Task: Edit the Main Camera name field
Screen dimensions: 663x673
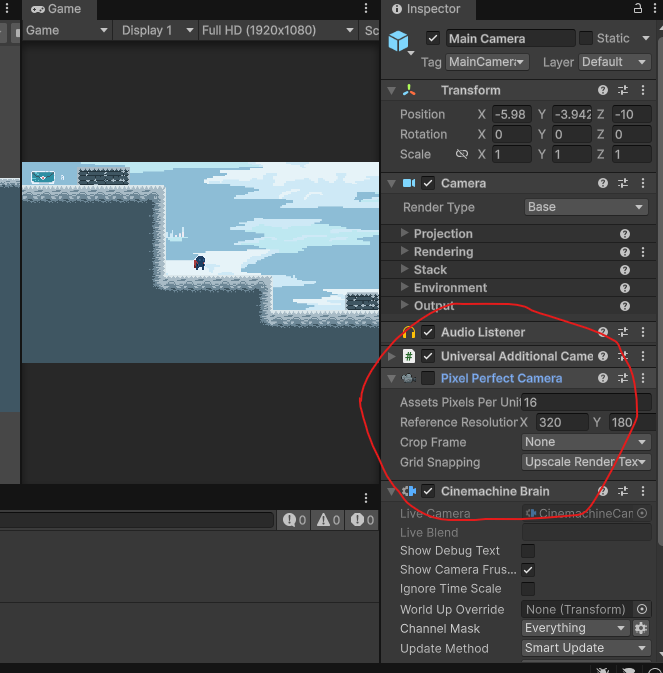Action: point(511,39)
